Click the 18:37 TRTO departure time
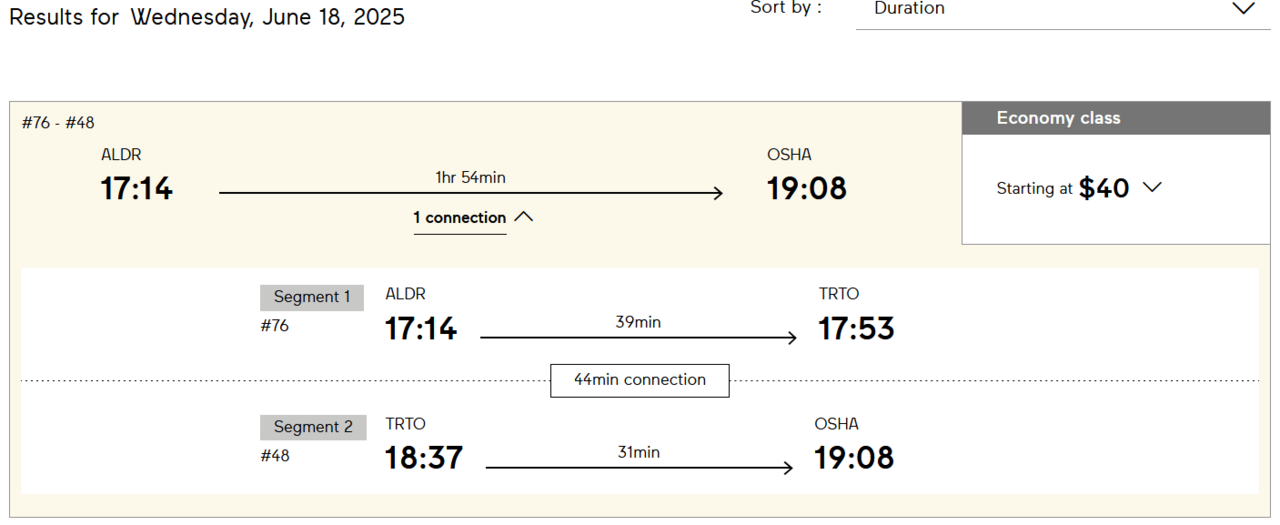This screenshot has height=525, width=1280. (x=424, y=458)
